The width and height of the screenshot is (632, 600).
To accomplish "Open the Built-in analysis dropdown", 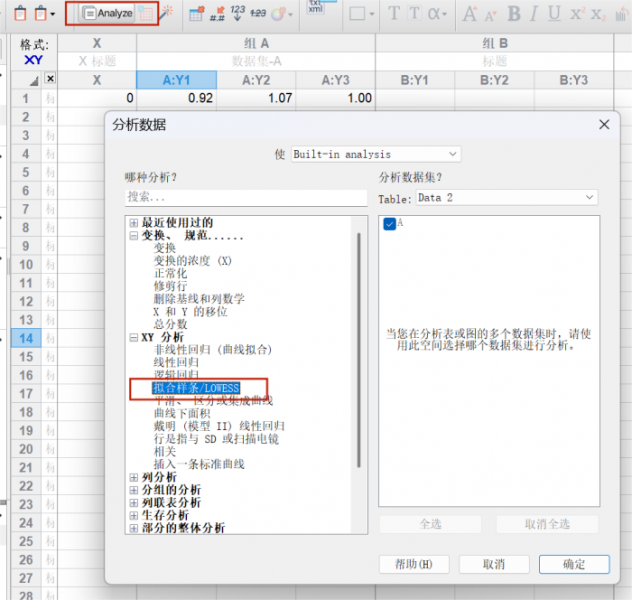I will click(375, 154).
